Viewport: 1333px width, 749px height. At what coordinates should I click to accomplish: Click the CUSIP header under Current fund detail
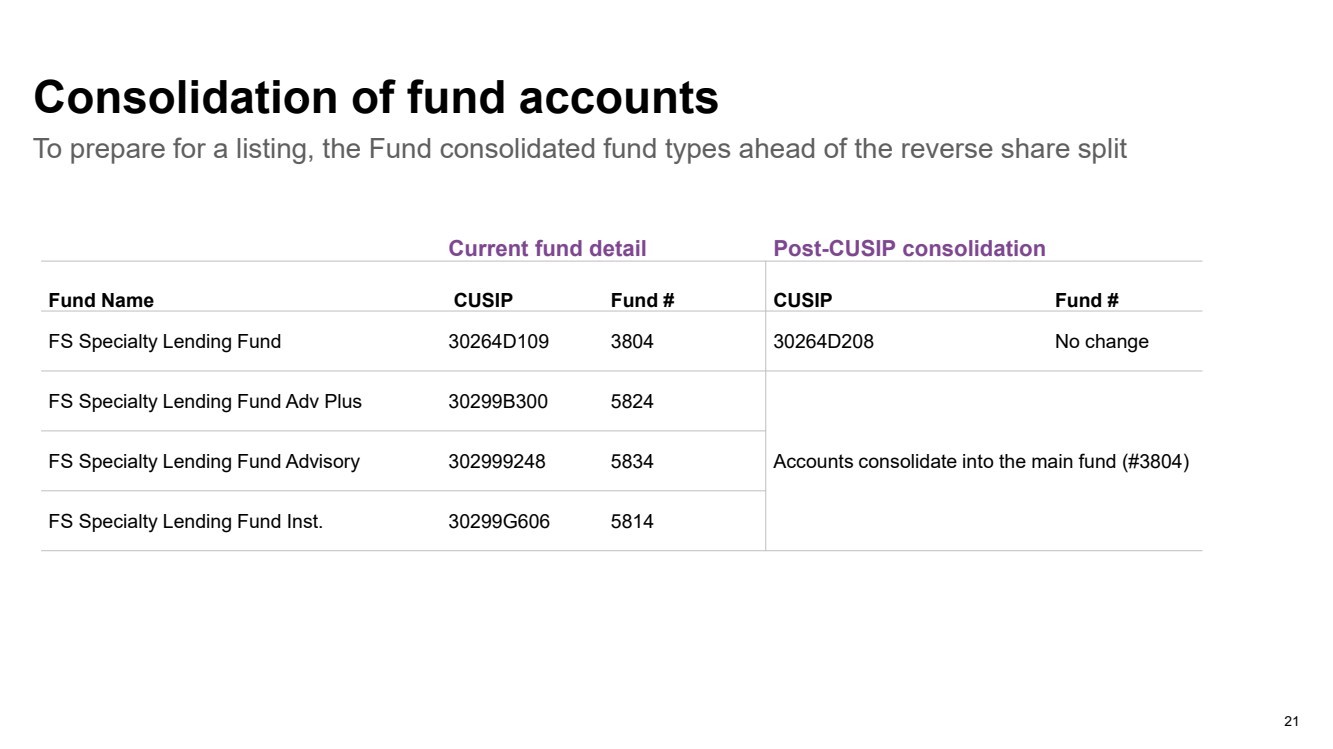(x=483, y=300)
